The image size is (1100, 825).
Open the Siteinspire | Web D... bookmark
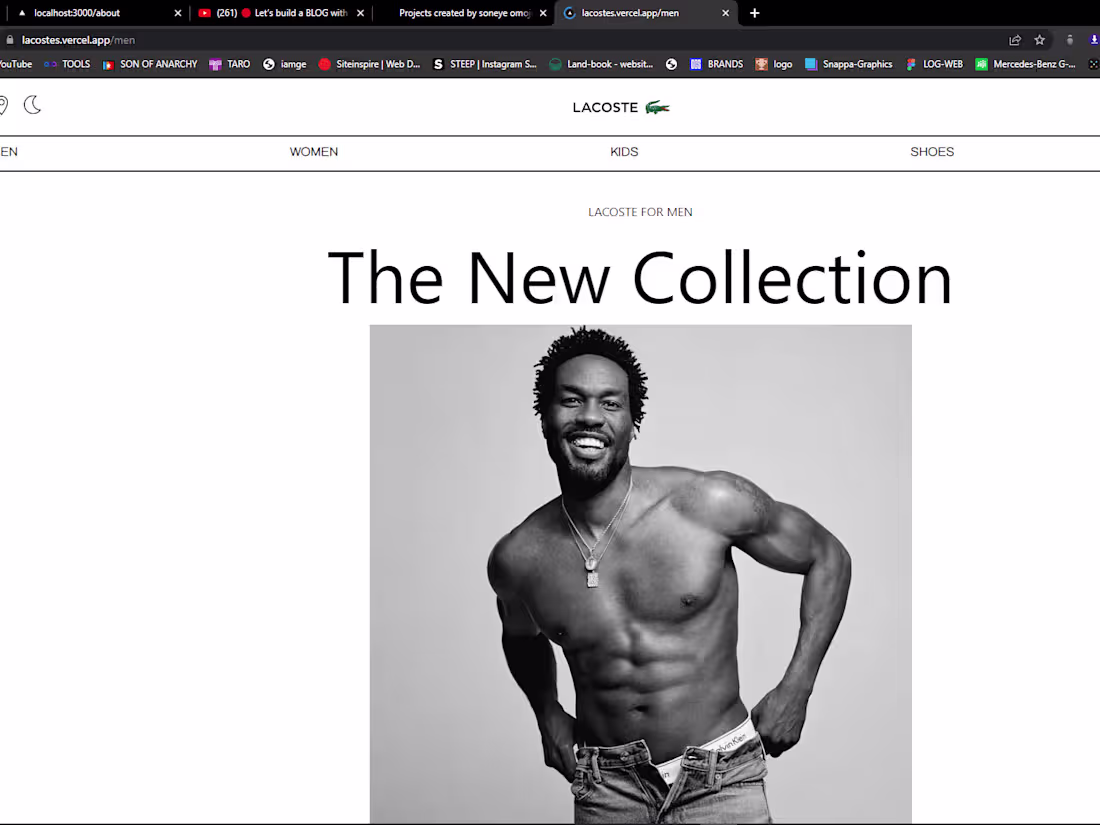[x=369, y=63]
